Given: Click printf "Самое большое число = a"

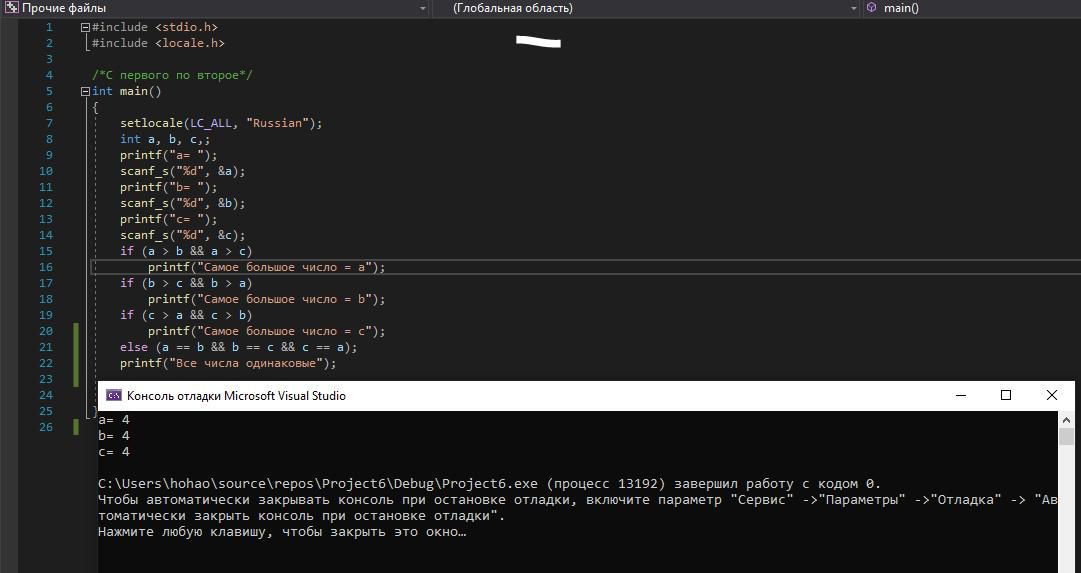Looking at the screenshot, I should 266,267.
